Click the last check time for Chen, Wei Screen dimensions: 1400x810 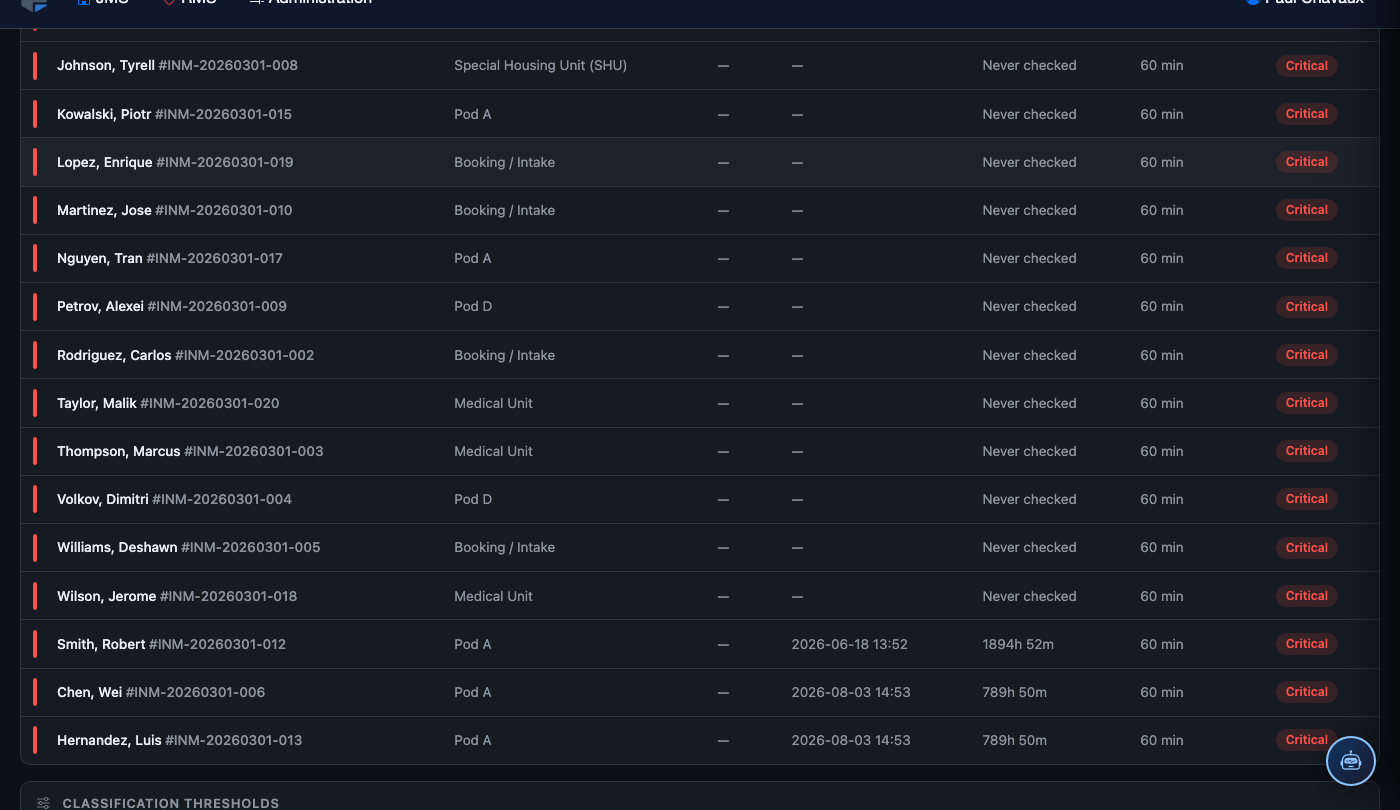point(851,692)
